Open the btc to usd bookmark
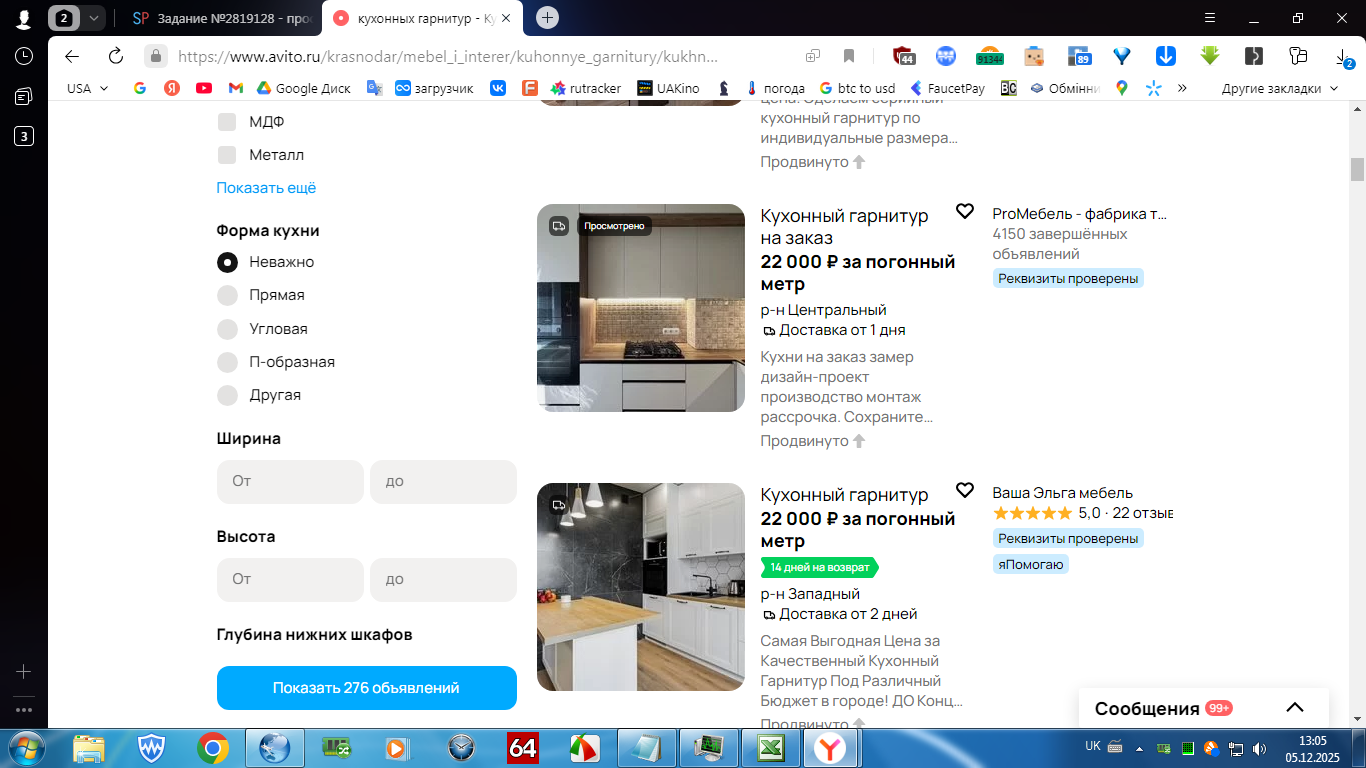 click(x=857, y=88)
